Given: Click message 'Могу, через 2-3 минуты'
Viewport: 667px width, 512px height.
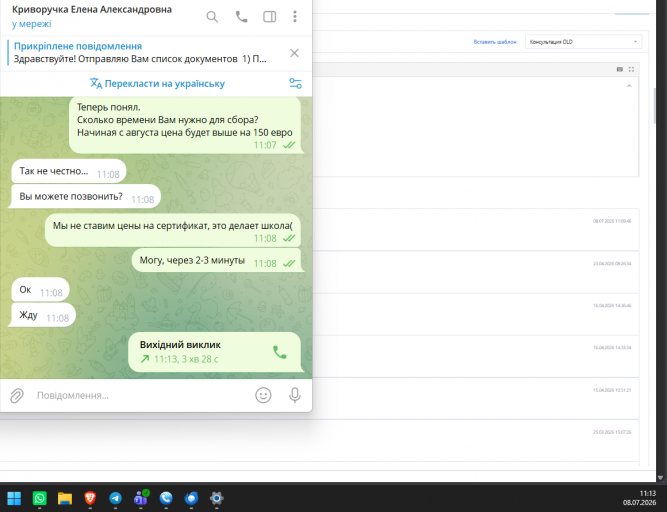Looking at the screenshot, I should (x=217, y=260).
